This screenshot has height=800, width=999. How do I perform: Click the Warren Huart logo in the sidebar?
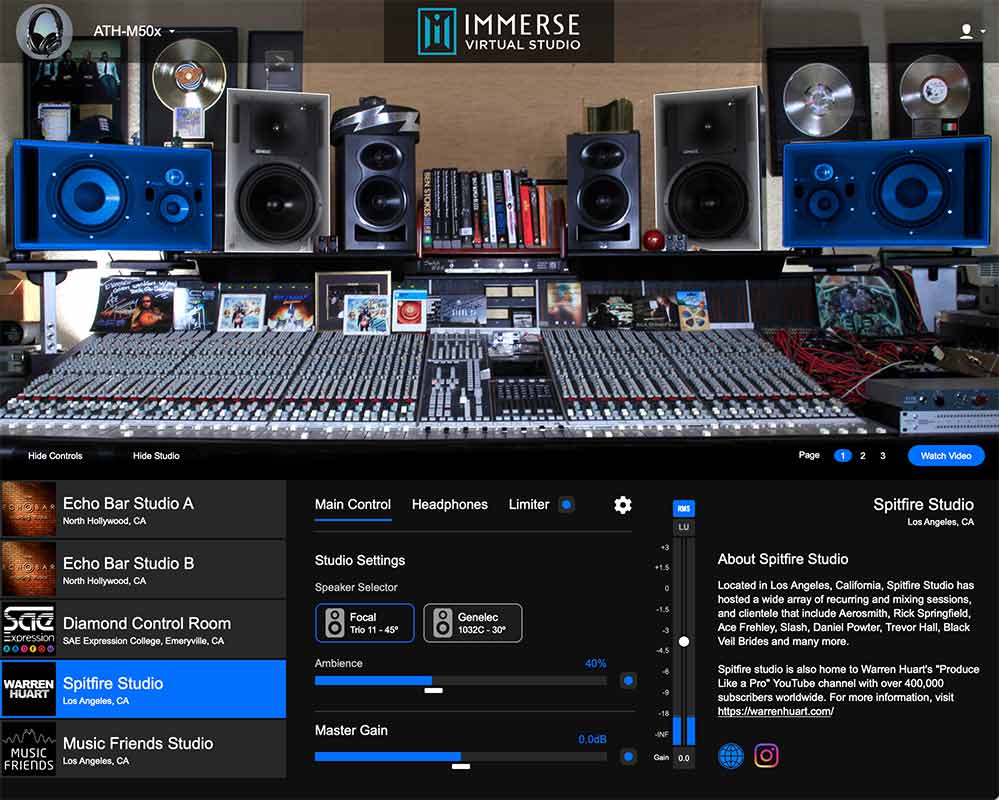[x=29, y=689]
